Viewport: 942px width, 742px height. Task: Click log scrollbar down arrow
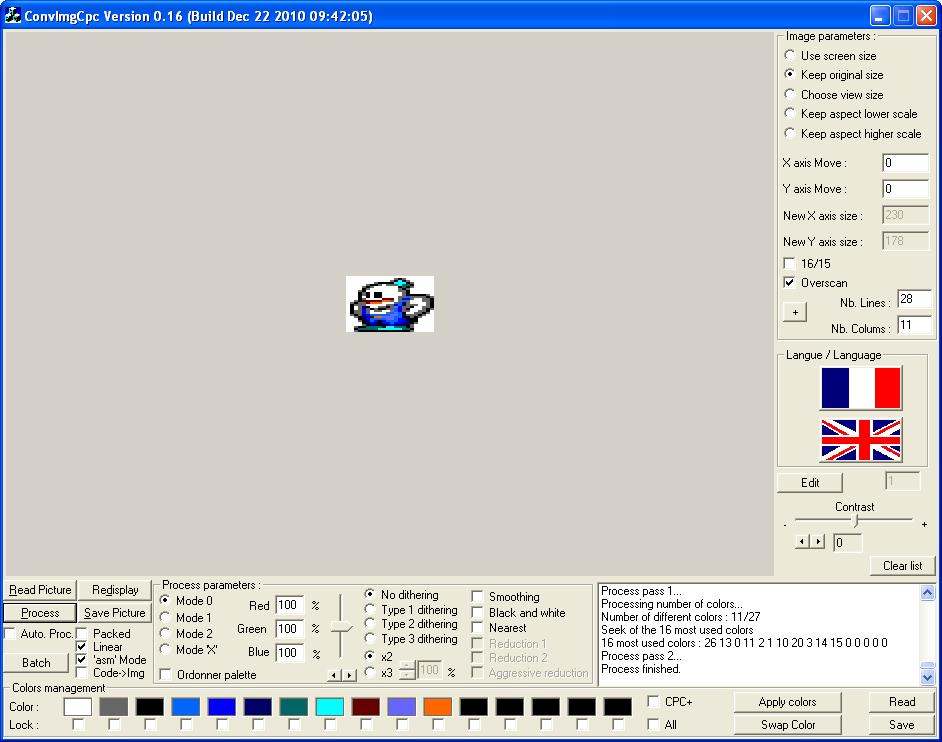click(x=927, y=677)
